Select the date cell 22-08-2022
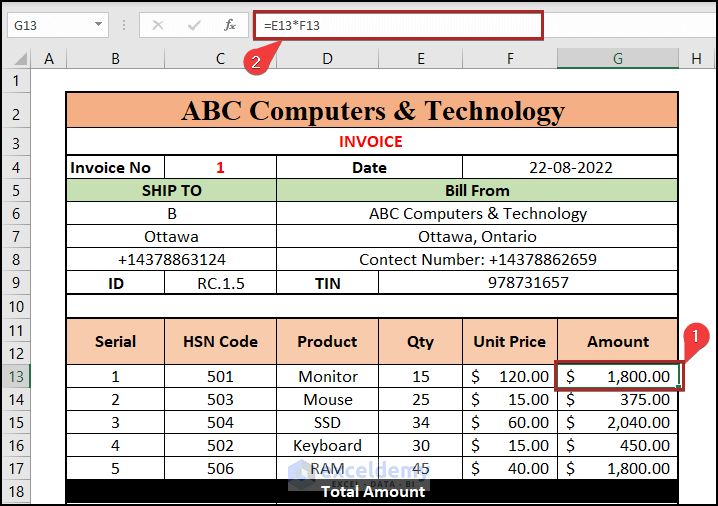The image size is (718, 506). 570,167
